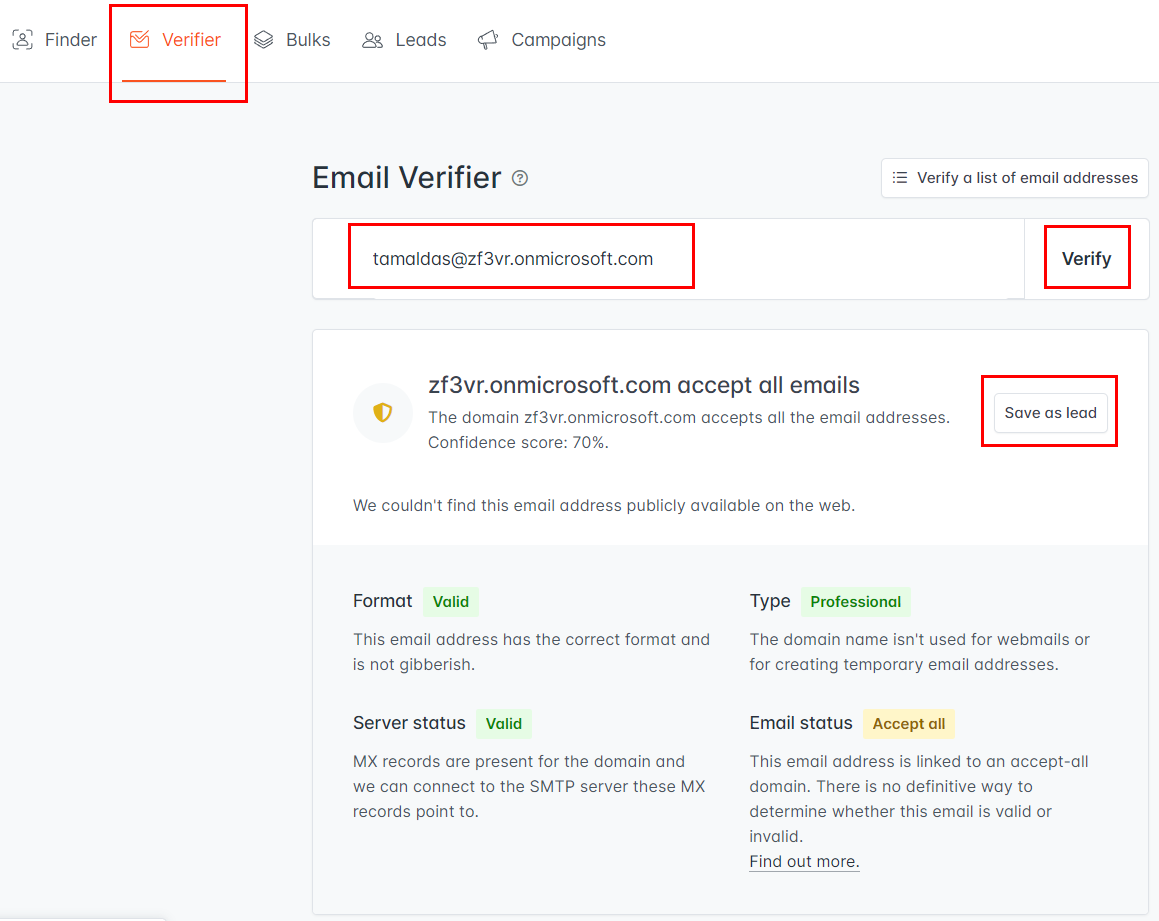Open Verify a list of email addresses
The width and height of the screenshot is (1159, 921).
(x=1014, y=178)
